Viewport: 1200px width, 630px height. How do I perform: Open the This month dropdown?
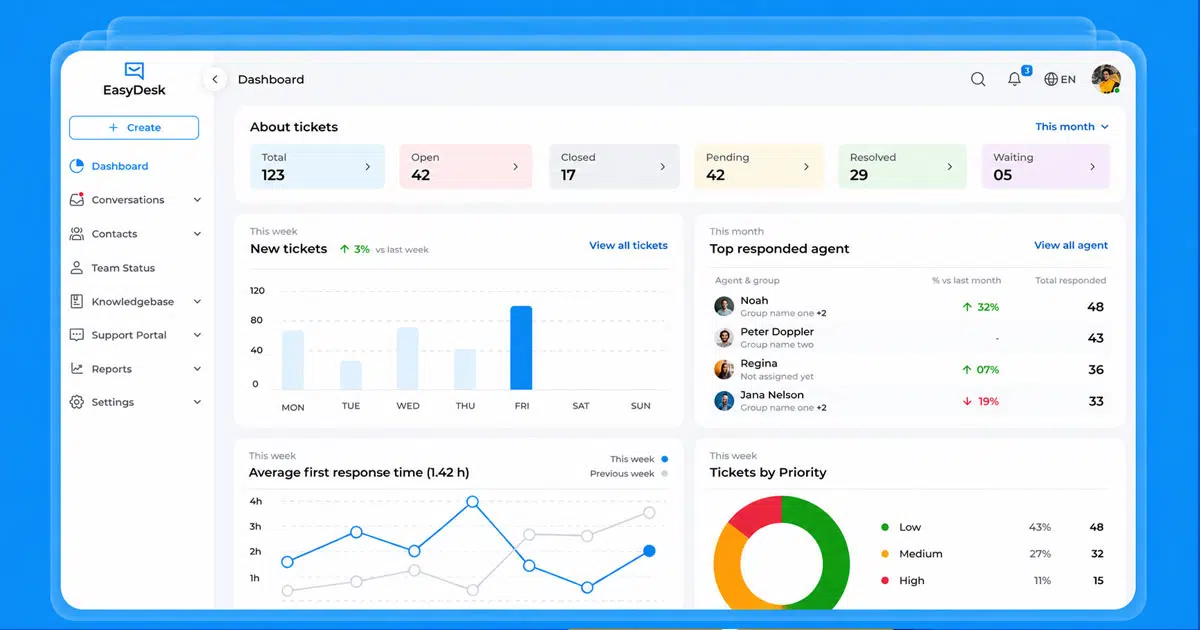(x=1072, y=127)
